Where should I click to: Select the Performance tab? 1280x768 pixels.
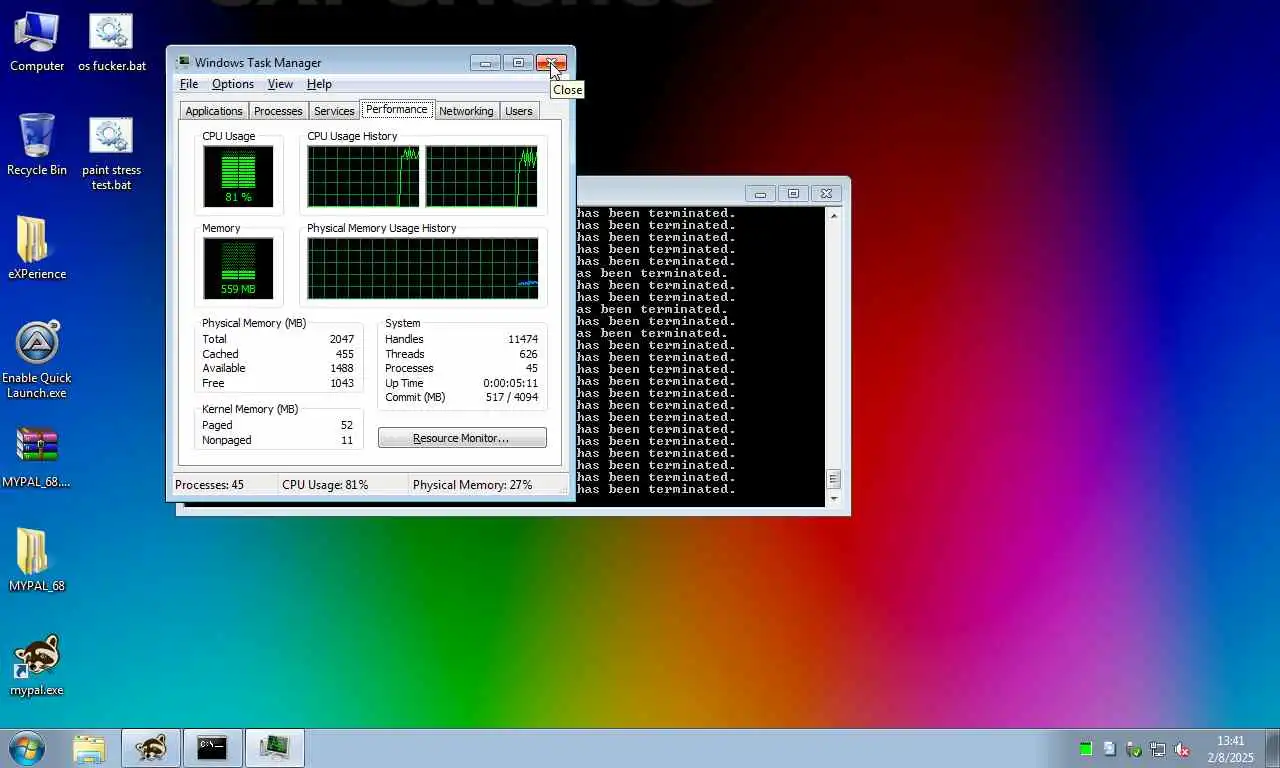397,109
